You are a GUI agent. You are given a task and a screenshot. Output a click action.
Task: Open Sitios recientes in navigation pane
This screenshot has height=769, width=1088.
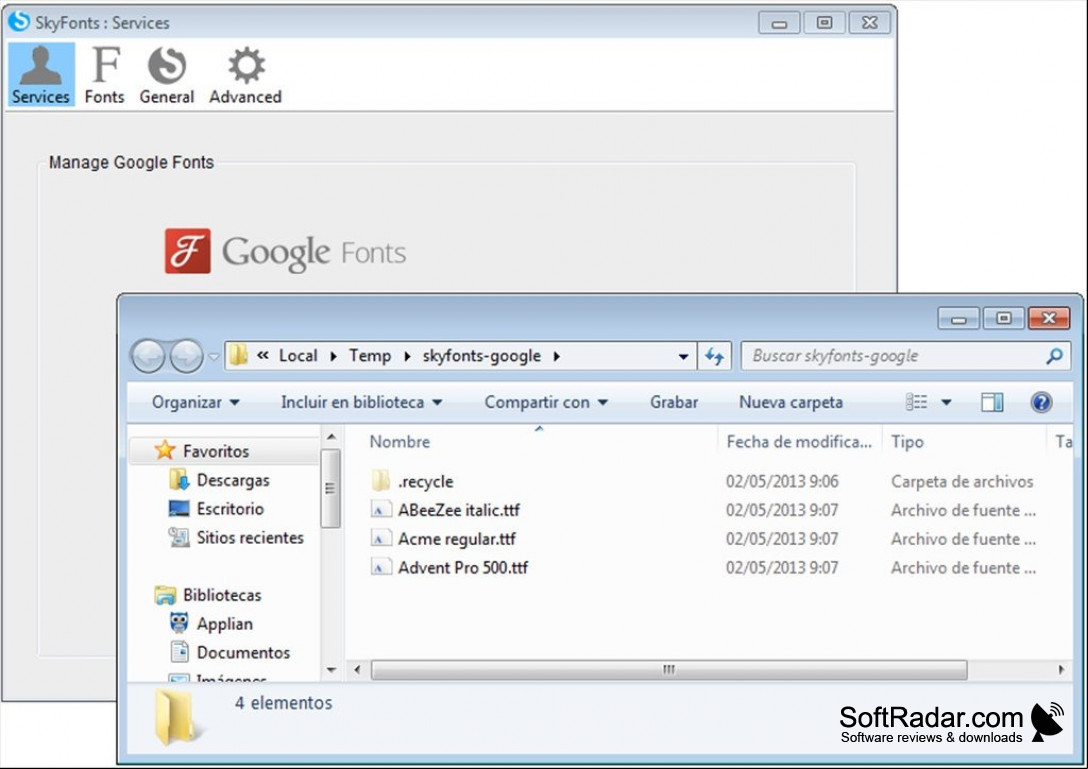250,537
